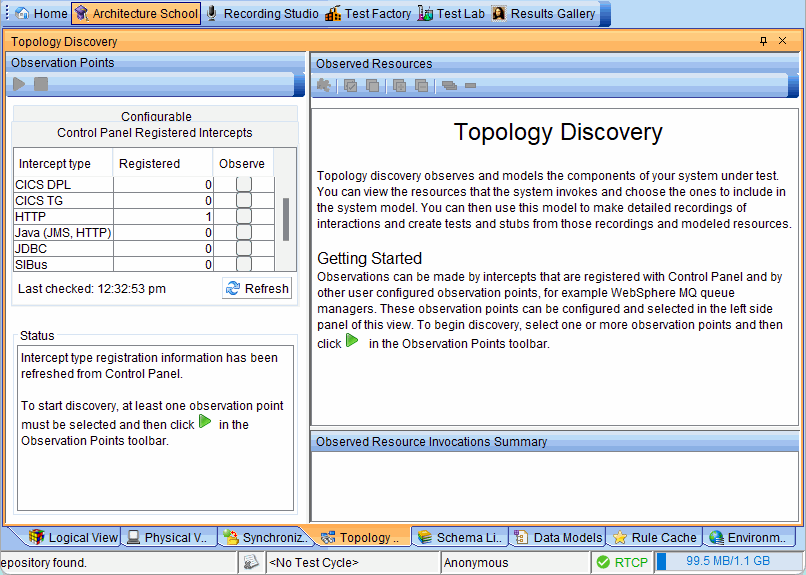
Task: Select the Java (JMS, HTTP) row
Action: pyautogui.click(x=144, y=233)
